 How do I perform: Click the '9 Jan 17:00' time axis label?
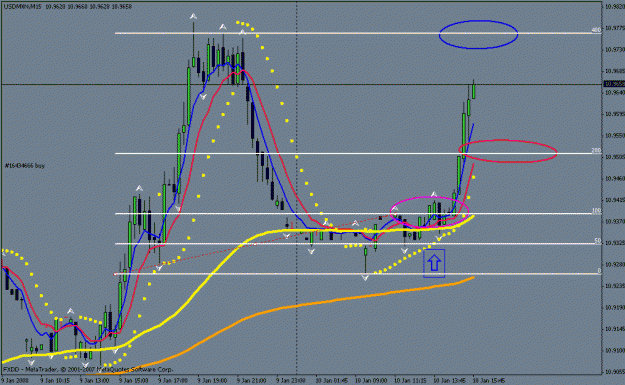pyautogui.click(x=173, y=381)
